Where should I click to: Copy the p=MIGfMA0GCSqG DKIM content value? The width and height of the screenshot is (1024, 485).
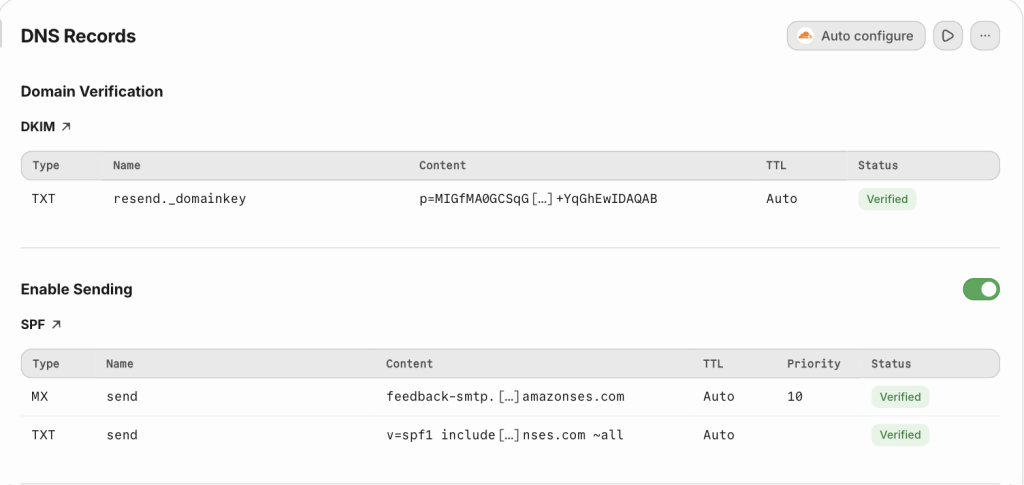(x=538, y=199)
